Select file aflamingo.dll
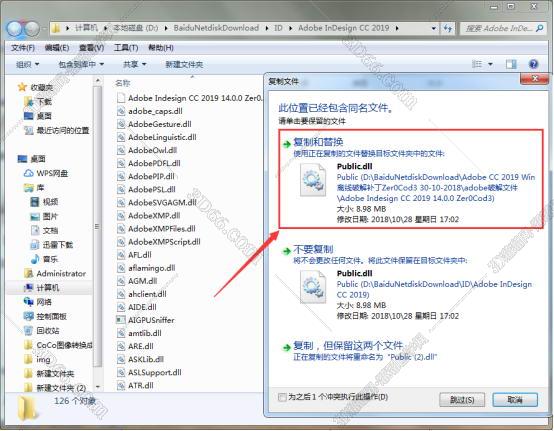Viewport: 554px width, 431px height. pos(146,268)
